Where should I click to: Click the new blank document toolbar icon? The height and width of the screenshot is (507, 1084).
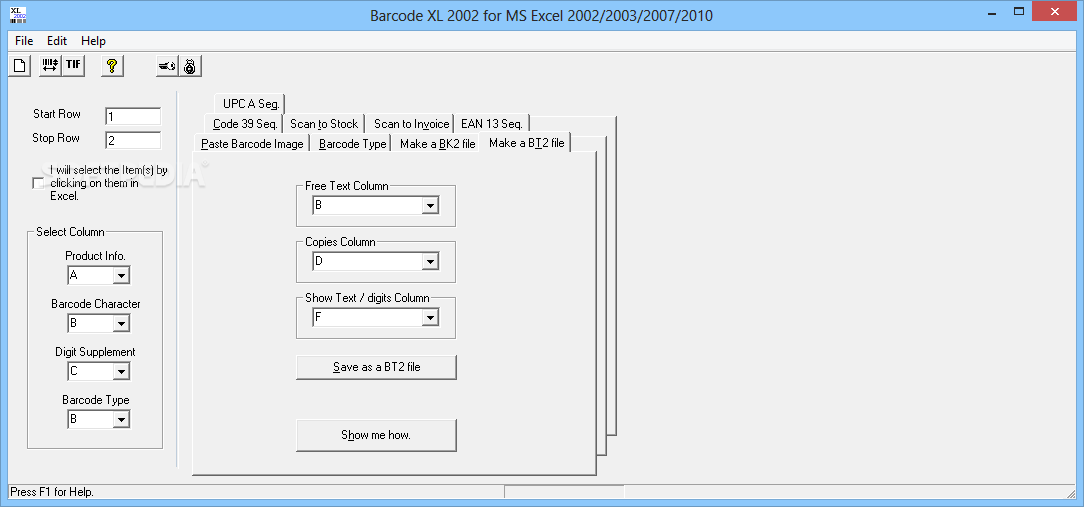[20, 66]
